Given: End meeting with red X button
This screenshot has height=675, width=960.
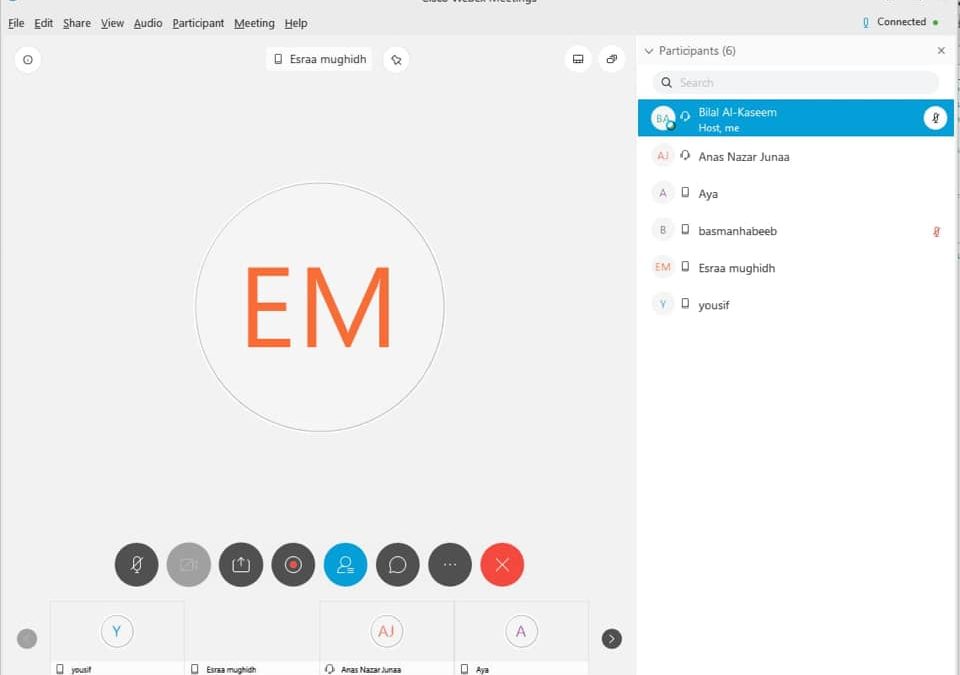Looking at the screenshot, I should (x=502, y=565).
